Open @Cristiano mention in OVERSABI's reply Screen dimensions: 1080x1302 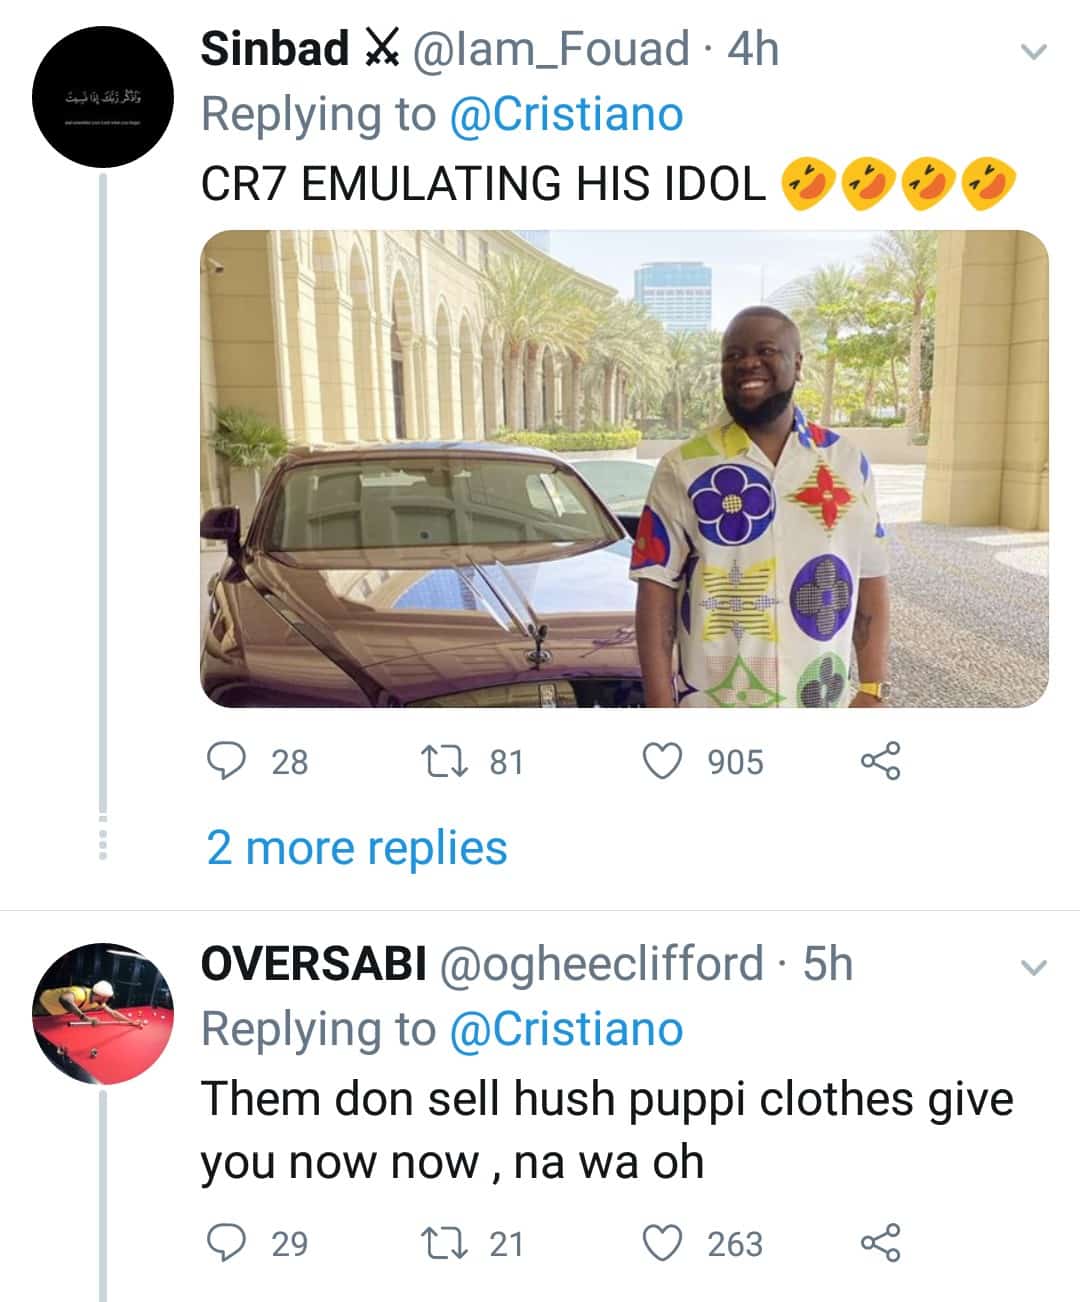pos(567,1030)
